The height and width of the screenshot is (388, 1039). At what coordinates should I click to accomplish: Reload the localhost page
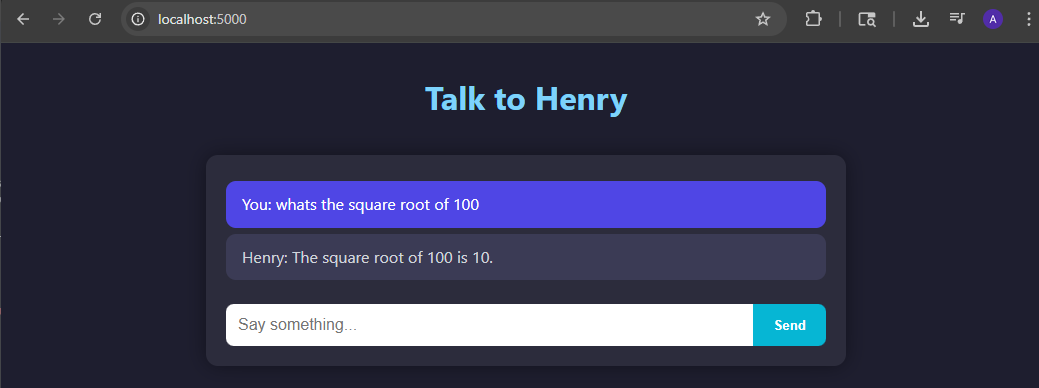95,19
